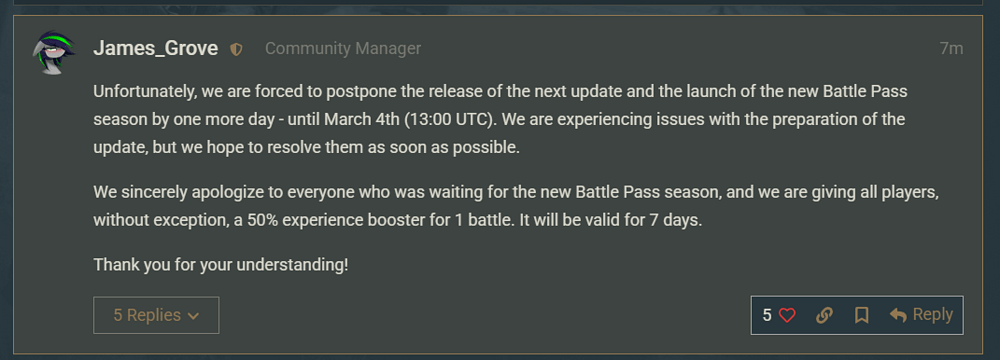Image resolution: width=1000 pixels, height=360 pixels.
Task: Click the paragraph starting "We sincerely apologize"
Action: pos(515,206)
